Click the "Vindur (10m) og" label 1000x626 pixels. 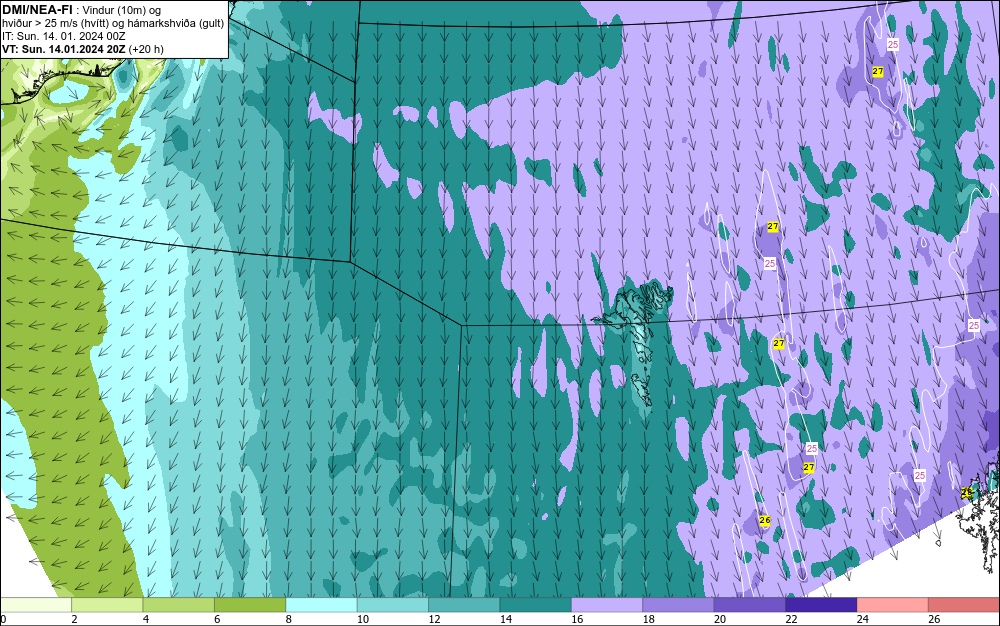122,10
